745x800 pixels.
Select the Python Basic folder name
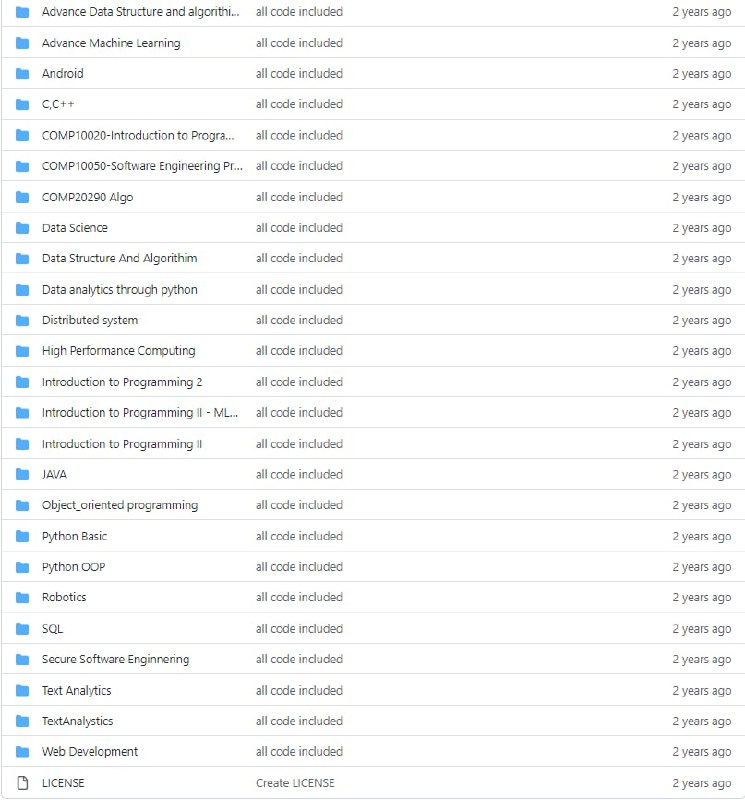tap(74, 536)
